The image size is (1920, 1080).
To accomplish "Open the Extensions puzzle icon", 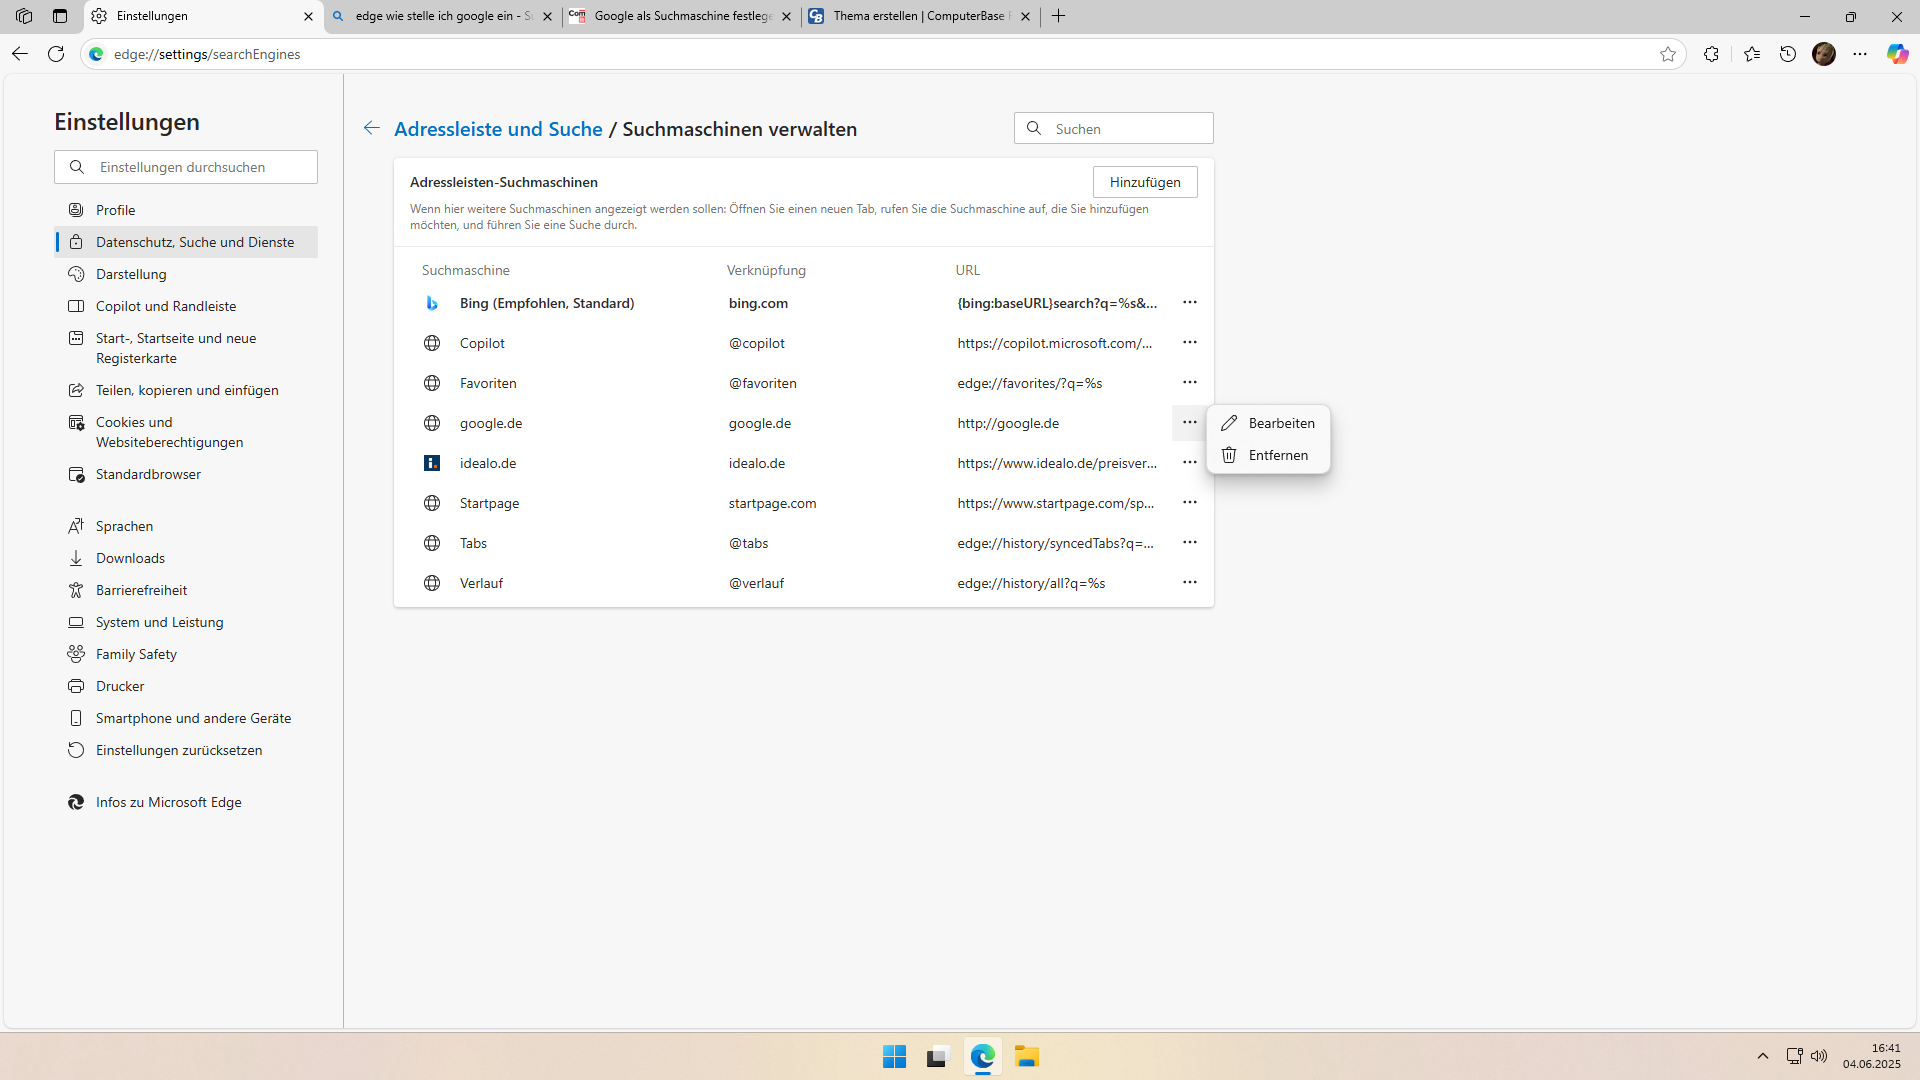I will pyautogui.click(x=1711, y=54).
